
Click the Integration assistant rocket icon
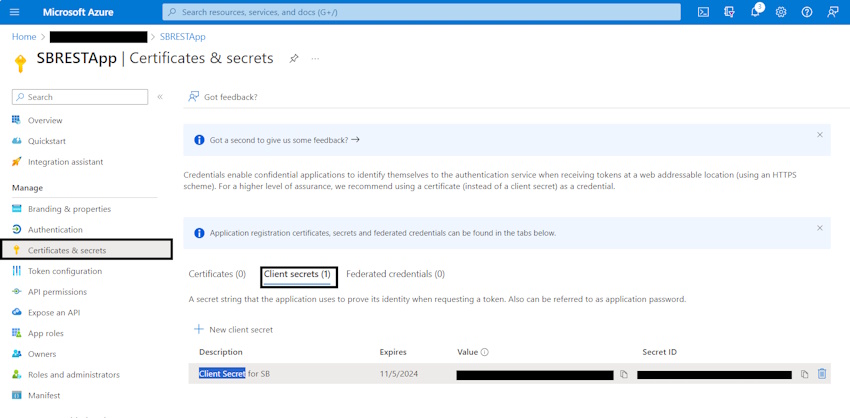click(x=16, y=162)
